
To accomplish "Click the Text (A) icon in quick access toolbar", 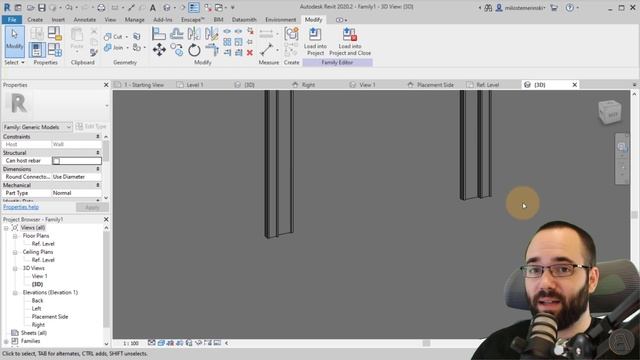I will pos(153,7).
